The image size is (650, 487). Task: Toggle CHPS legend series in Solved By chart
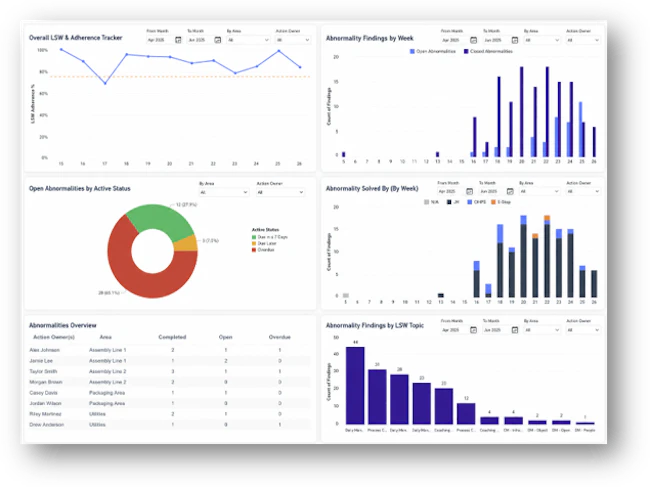[x=477, y=202]
